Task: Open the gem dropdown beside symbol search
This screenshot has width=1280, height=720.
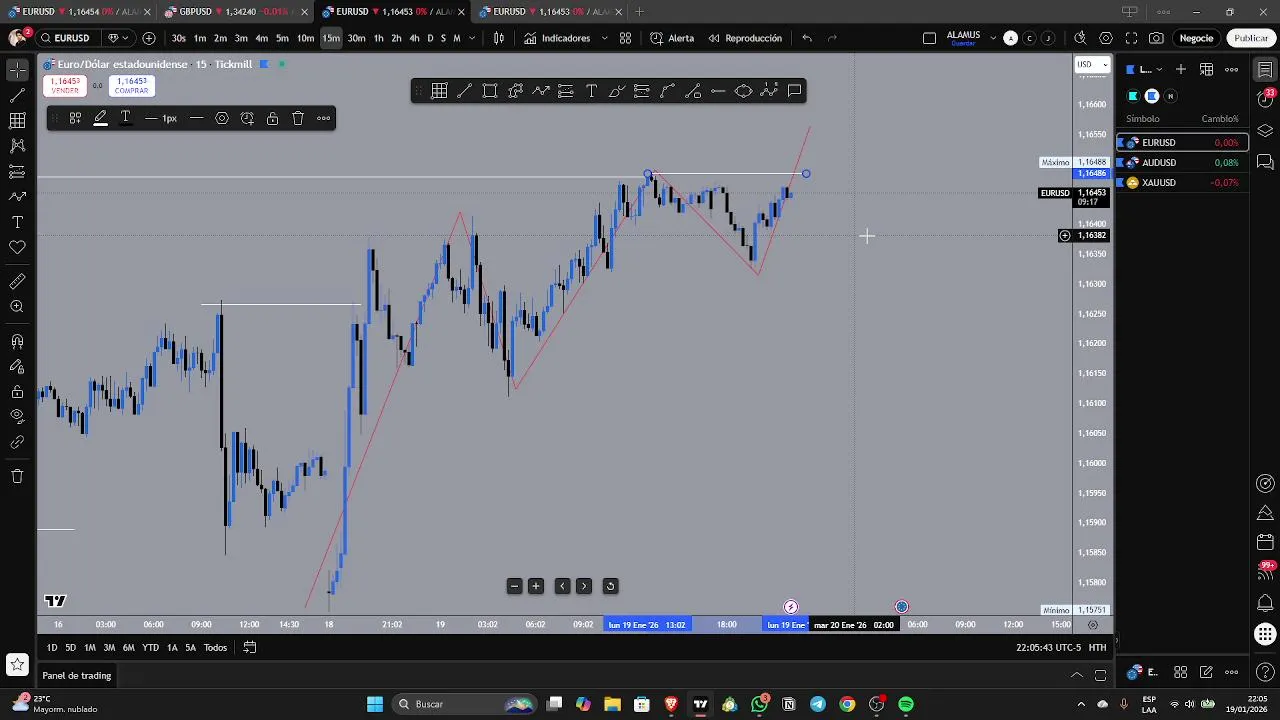Action: pyautogui.click(x=116, y=38)
